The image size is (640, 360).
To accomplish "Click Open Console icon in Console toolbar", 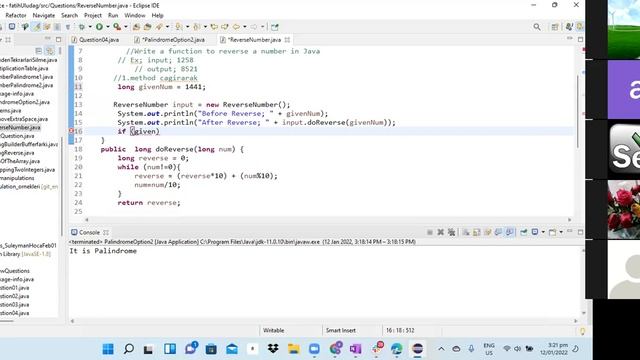I will (552, 232).
